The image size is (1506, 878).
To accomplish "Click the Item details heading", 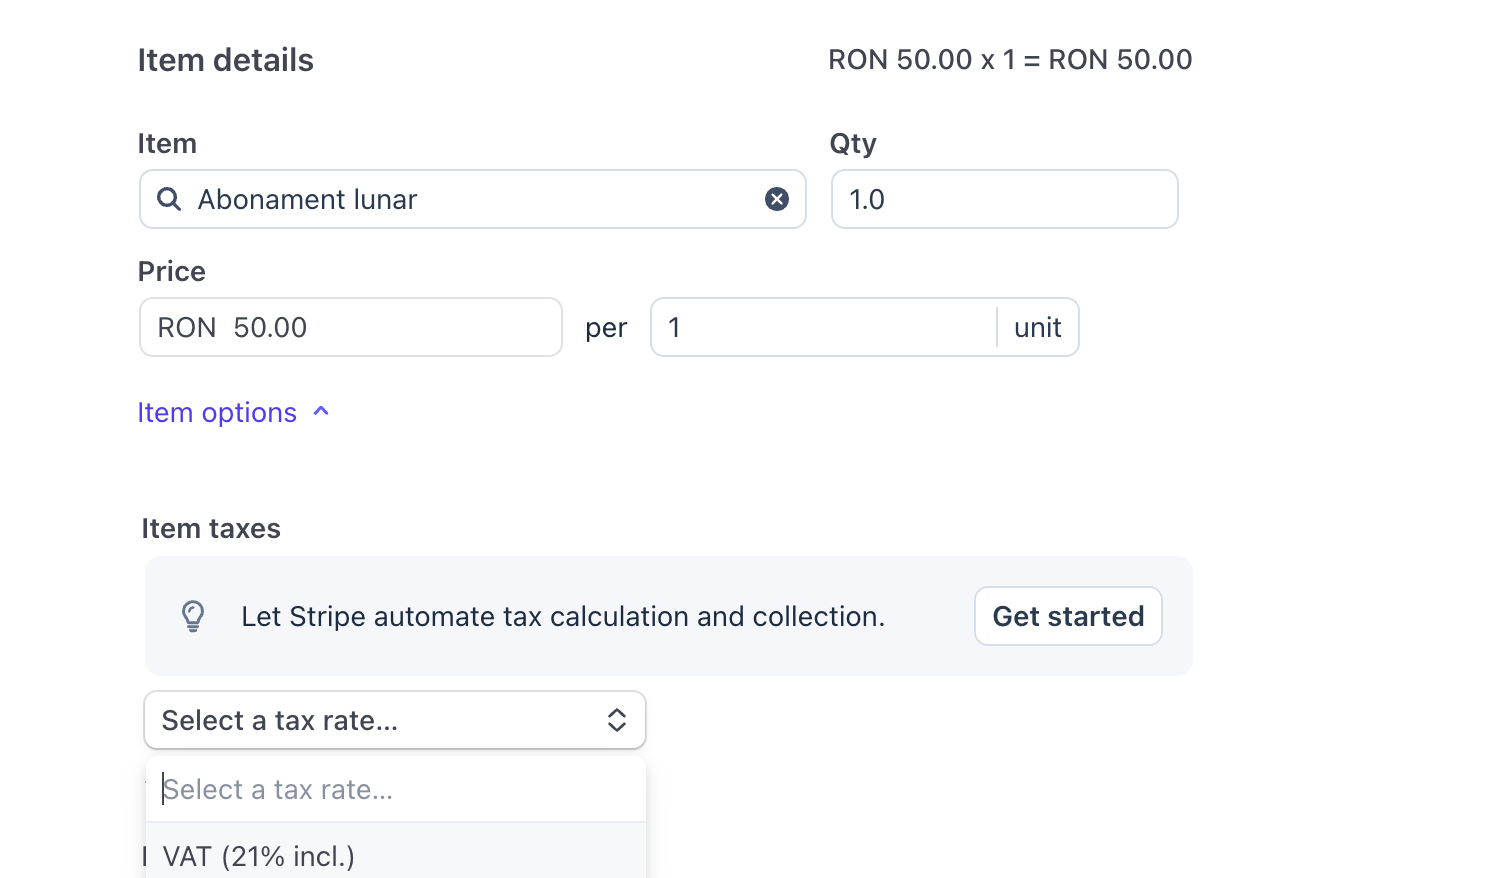I will 226,60.
